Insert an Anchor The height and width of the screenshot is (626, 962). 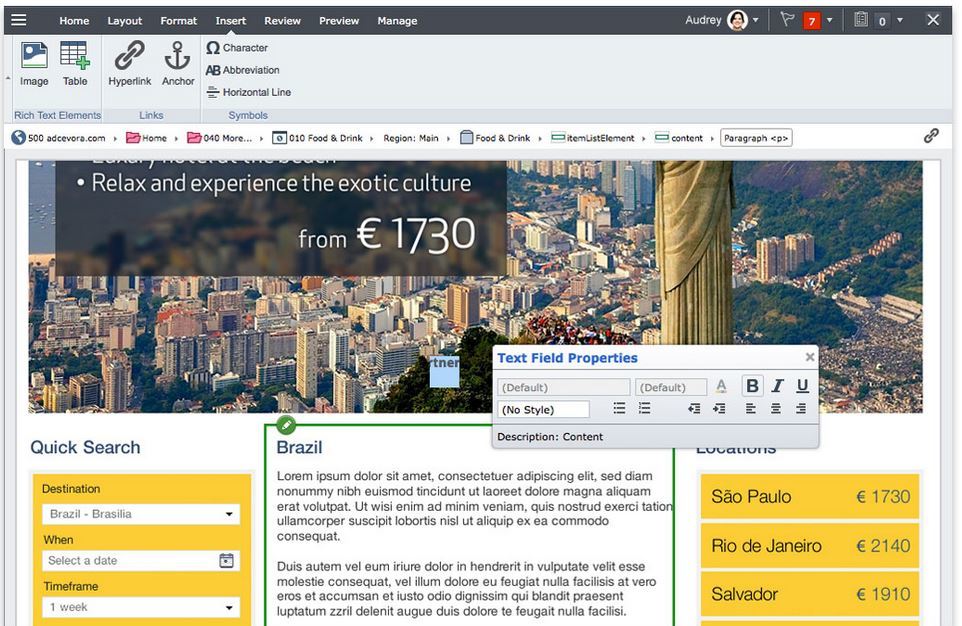pyautogui.click(x=178, y=64)
